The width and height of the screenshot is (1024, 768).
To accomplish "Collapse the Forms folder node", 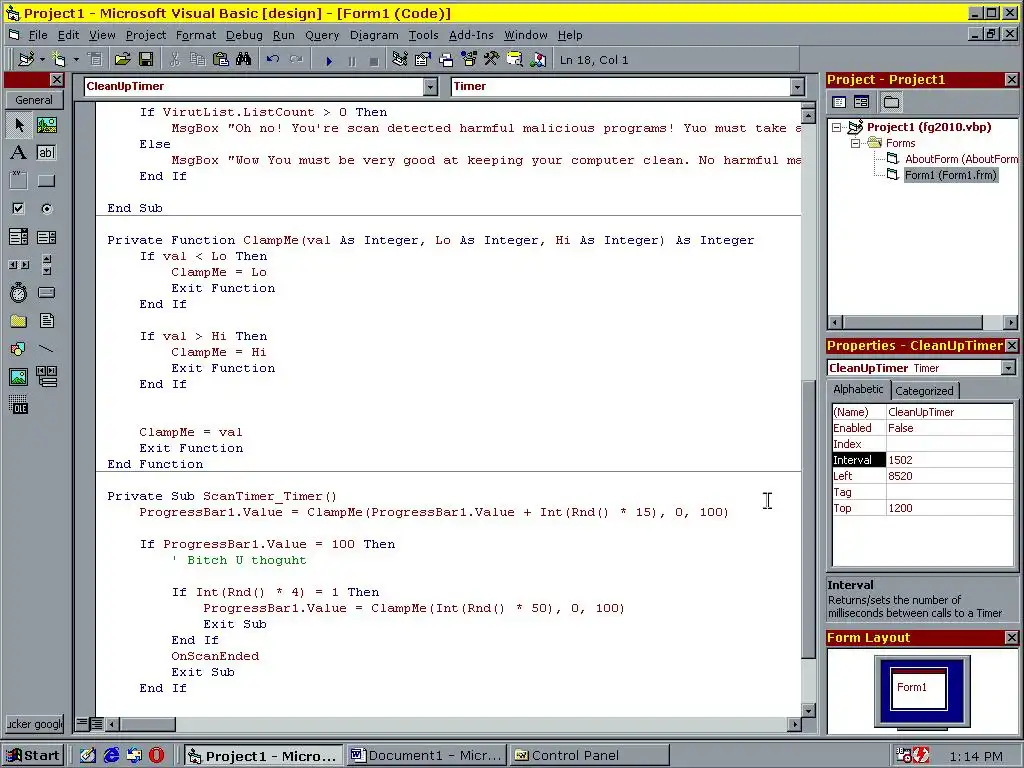I will pos(855,143).
